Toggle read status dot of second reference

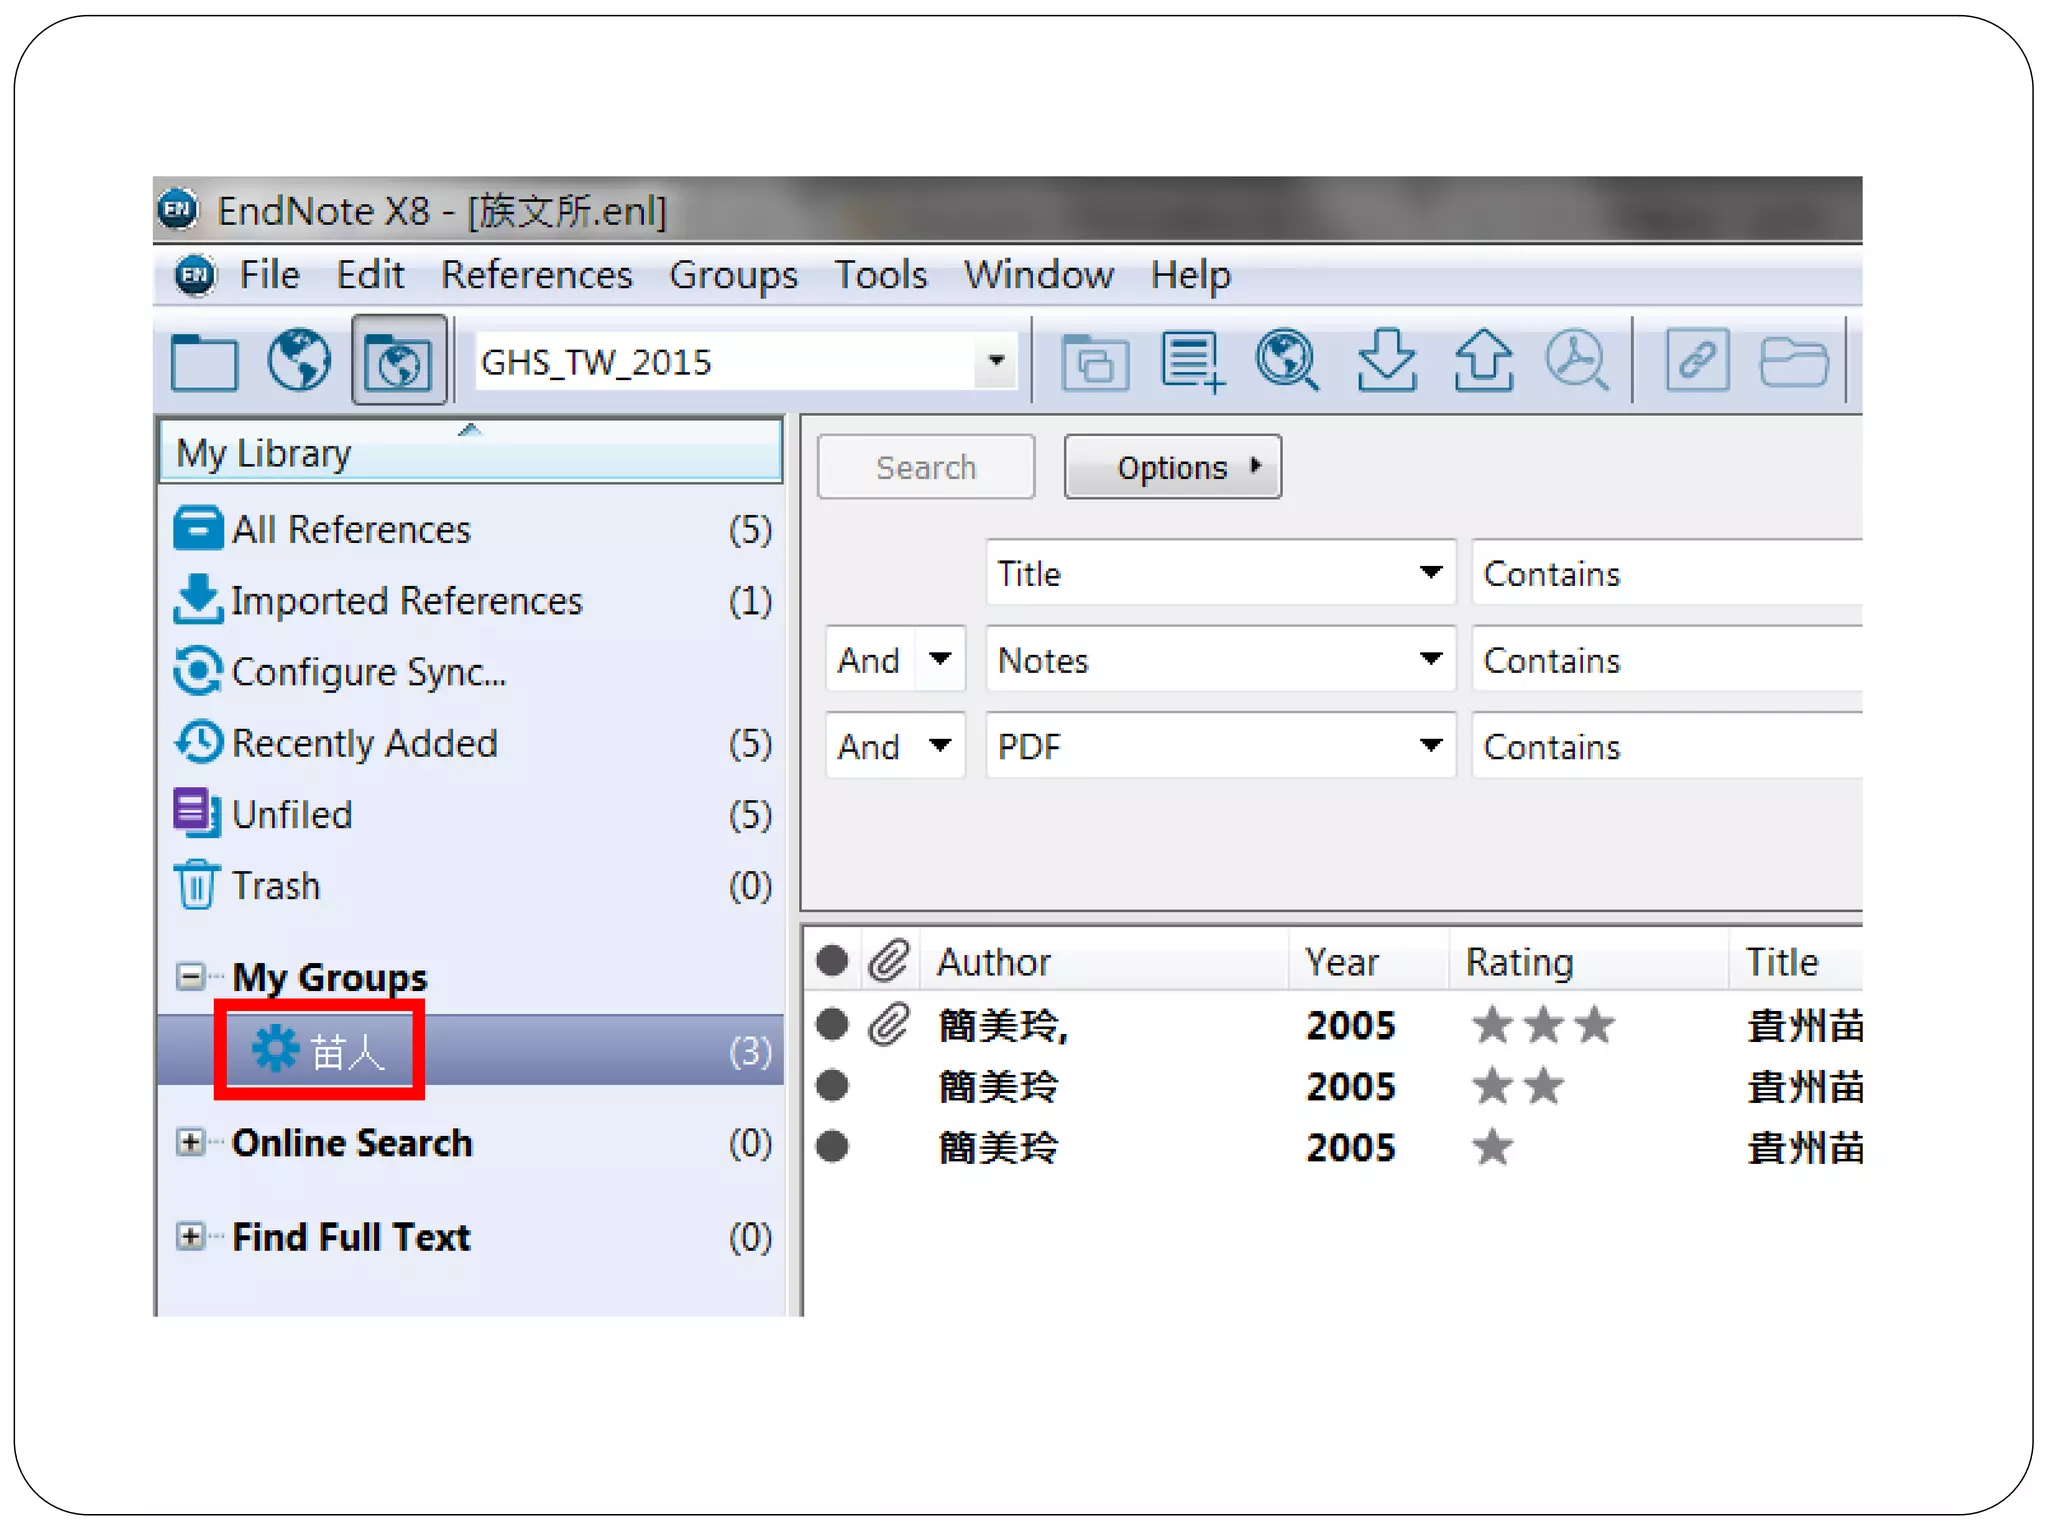point(832,1086)
